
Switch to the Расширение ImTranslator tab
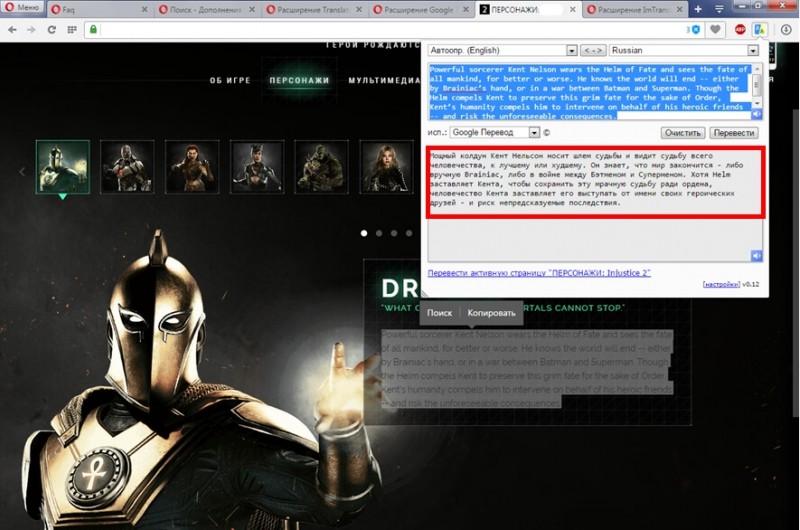[635, 9]
